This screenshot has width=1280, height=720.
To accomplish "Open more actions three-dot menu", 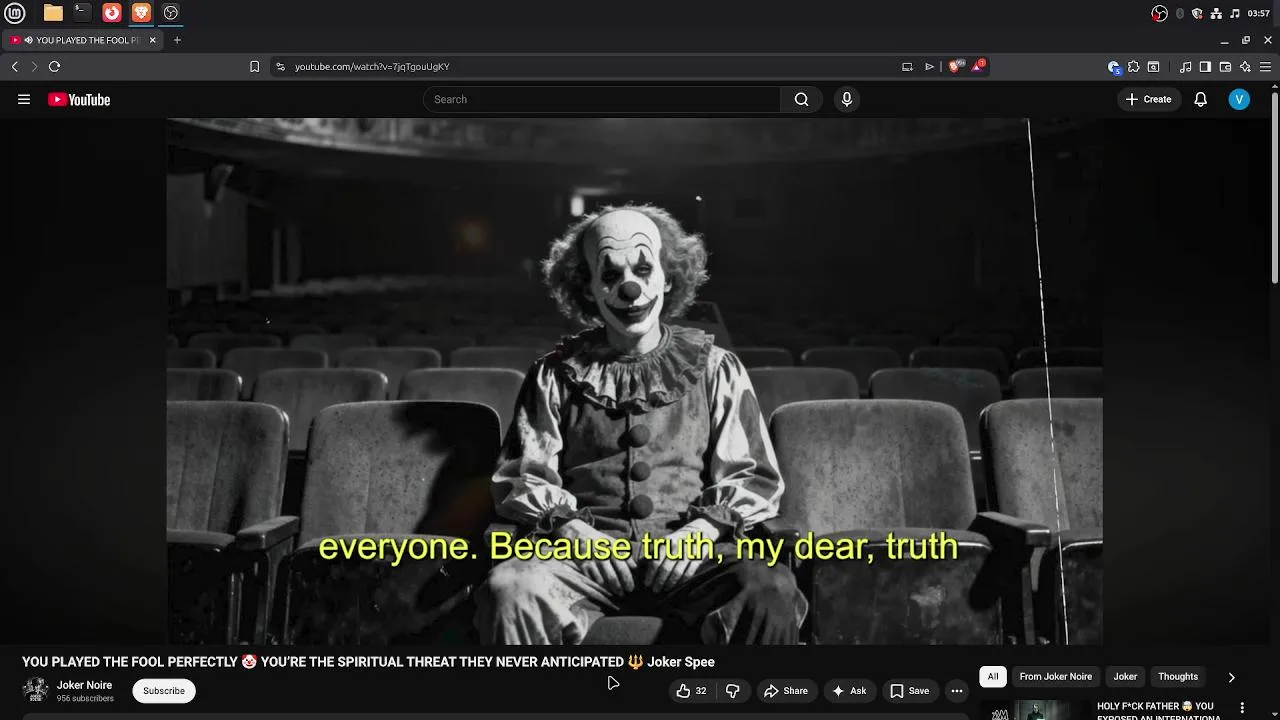I will [957, 691].
